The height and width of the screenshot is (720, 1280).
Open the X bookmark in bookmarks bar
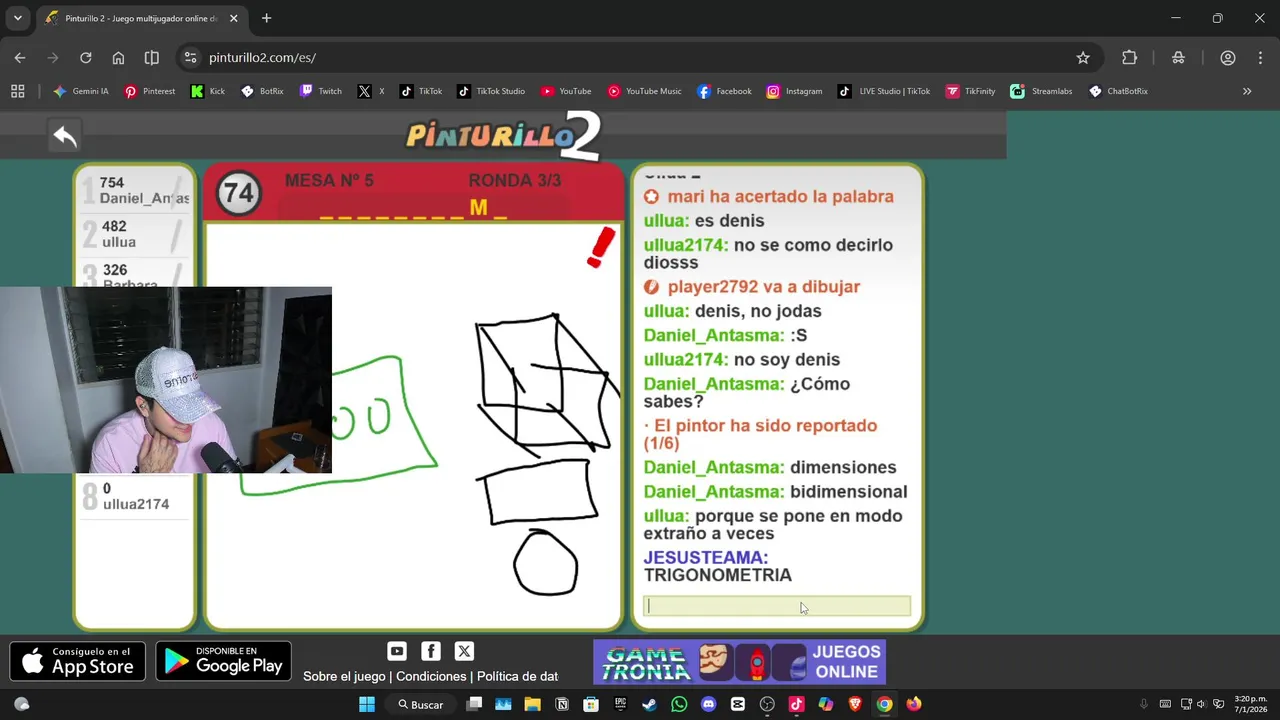tap(371, 91)
